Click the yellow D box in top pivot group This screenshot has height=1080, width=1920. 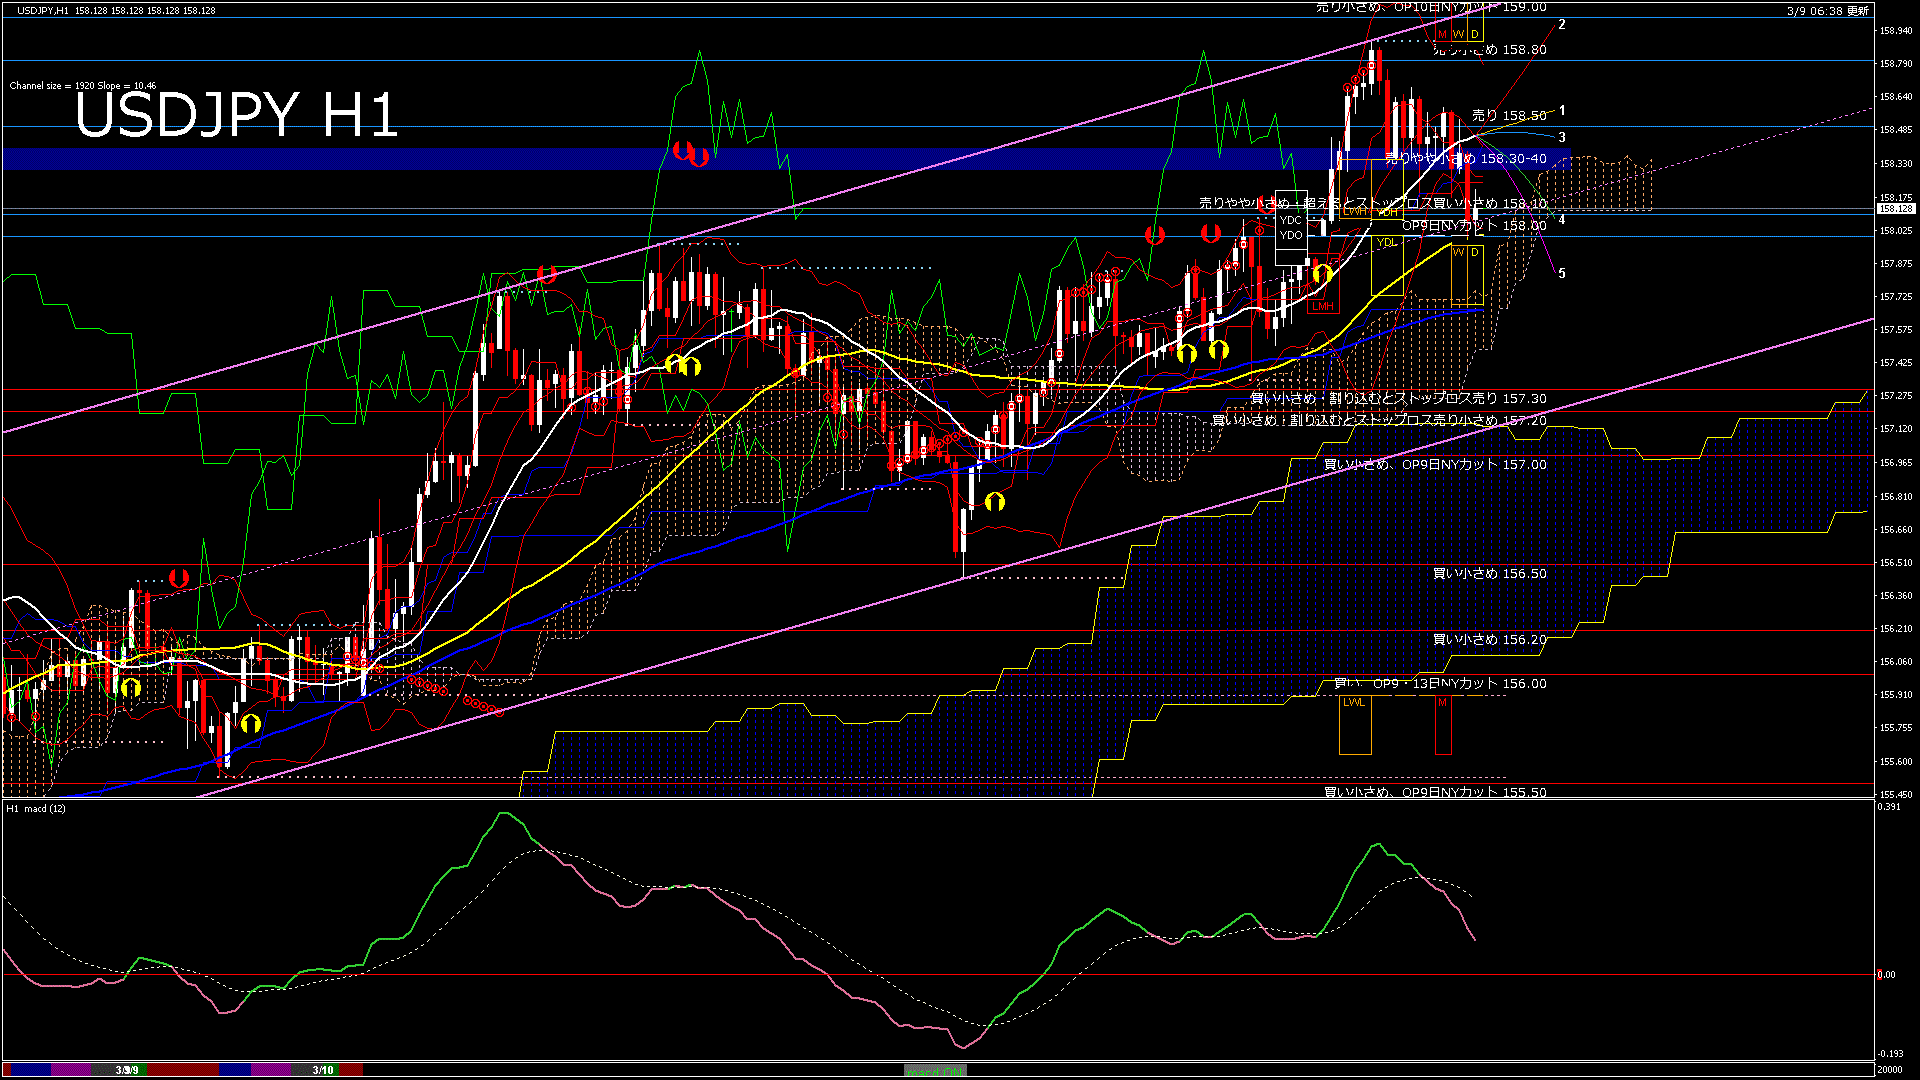pos(1474,34)
